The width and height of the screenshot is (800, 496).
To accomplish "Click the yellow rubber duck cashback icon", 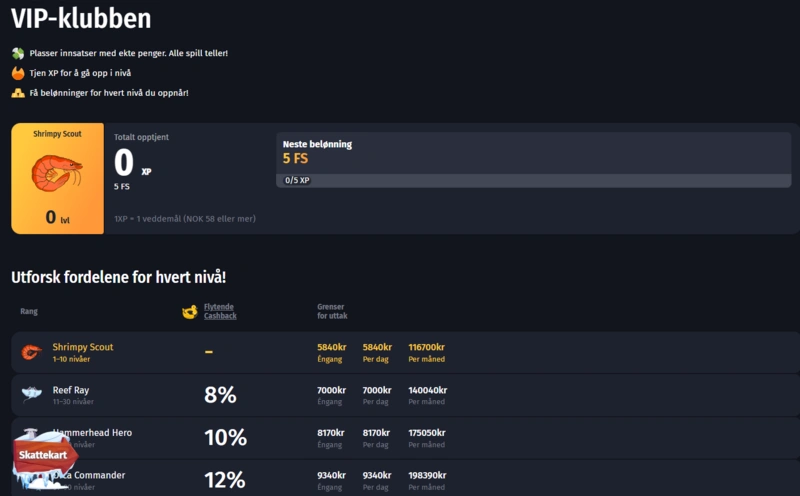I will (x=188, y=312).
